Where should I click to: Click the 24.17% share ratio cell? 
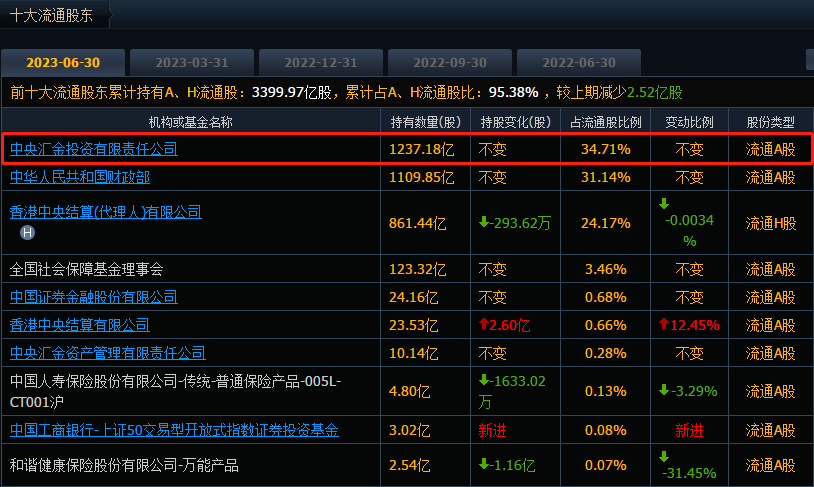click(x=605, y=223)
